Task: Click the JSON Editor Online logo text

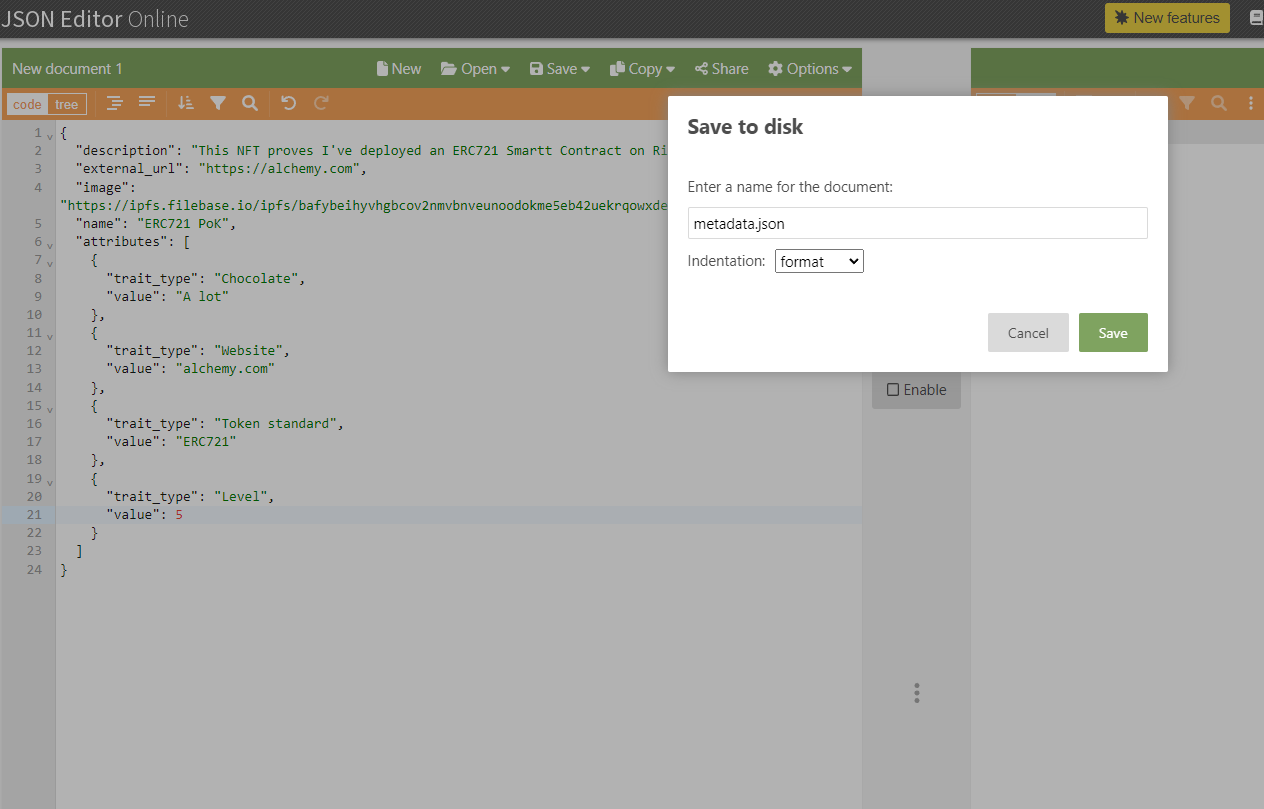Action: (94, 18)
